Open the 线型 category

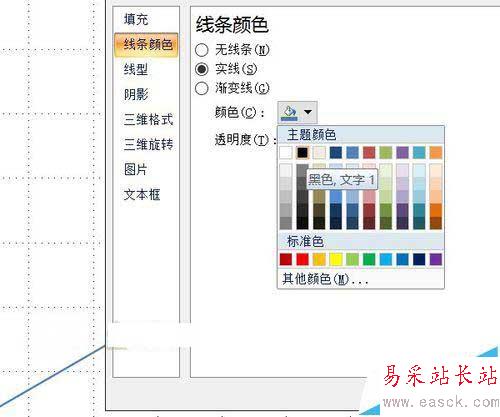[x=136, y=69]
